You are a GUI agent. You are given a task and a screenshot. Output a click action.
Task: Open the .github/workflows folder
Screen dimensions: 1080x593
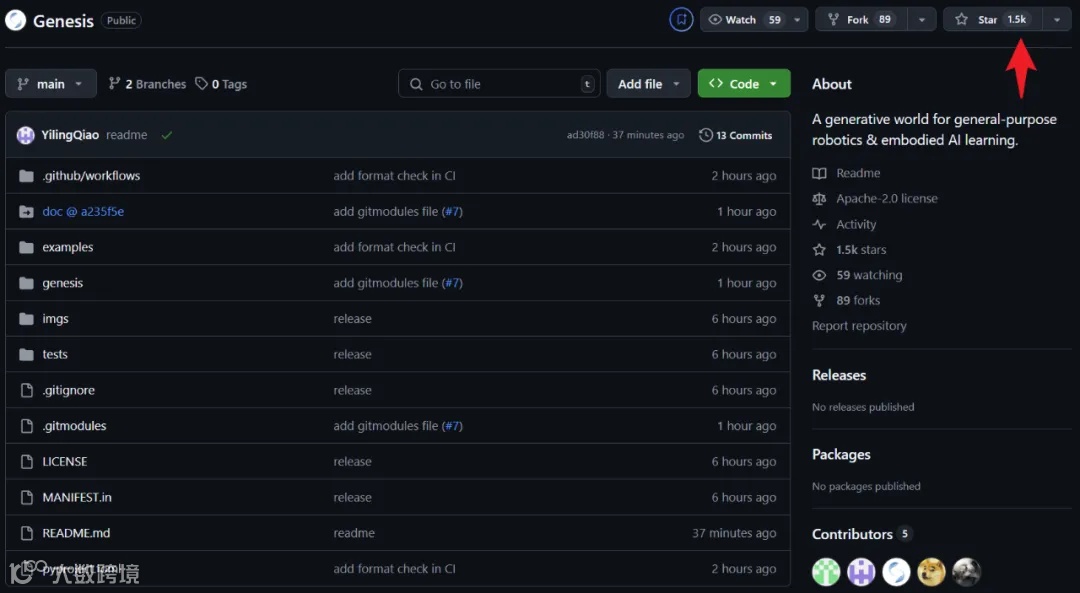tap(91, 176)
